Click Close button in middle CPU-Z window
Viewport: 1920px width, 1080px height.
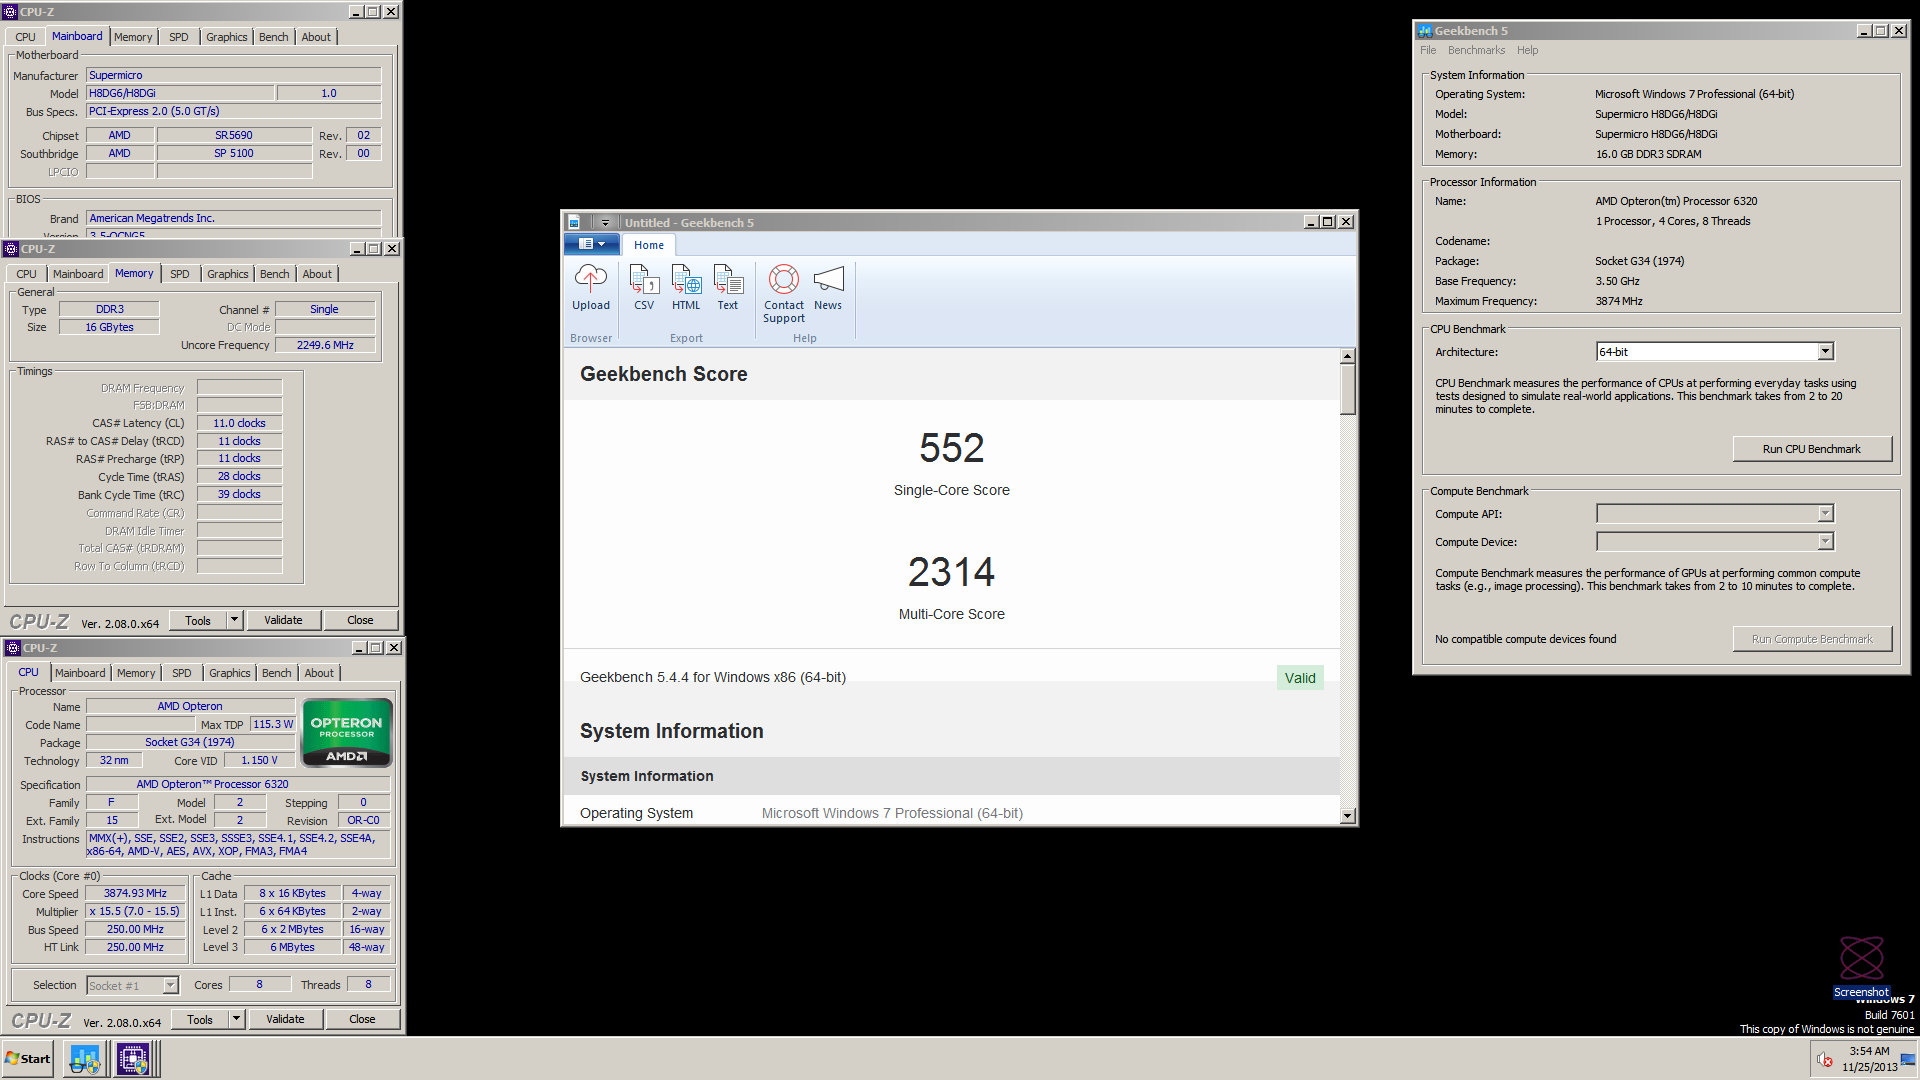[360, 621]
